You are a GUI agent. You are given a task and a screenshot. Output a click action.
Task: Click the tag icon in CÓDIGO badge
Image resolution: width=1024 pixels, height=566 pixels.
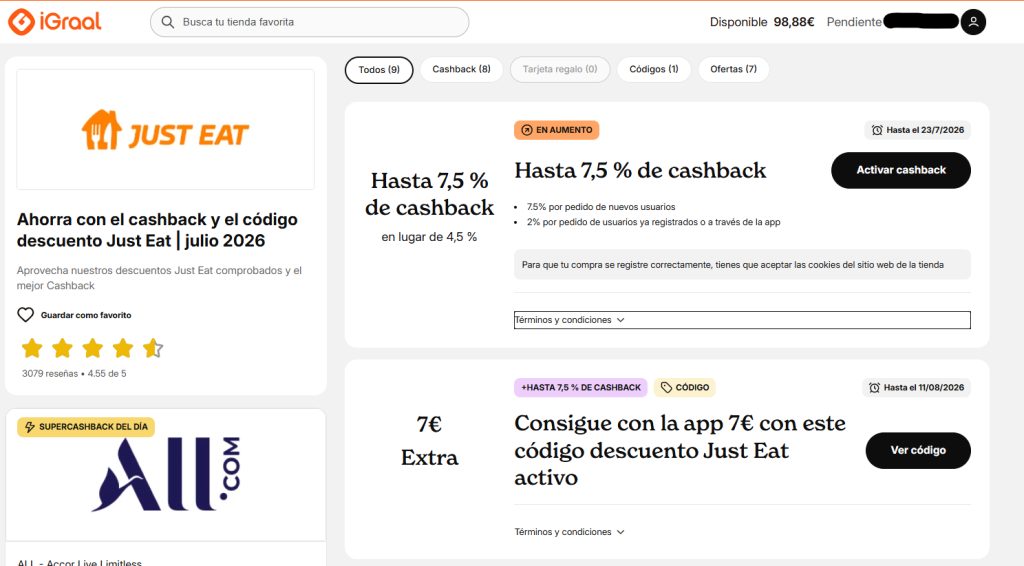(666, 388)
